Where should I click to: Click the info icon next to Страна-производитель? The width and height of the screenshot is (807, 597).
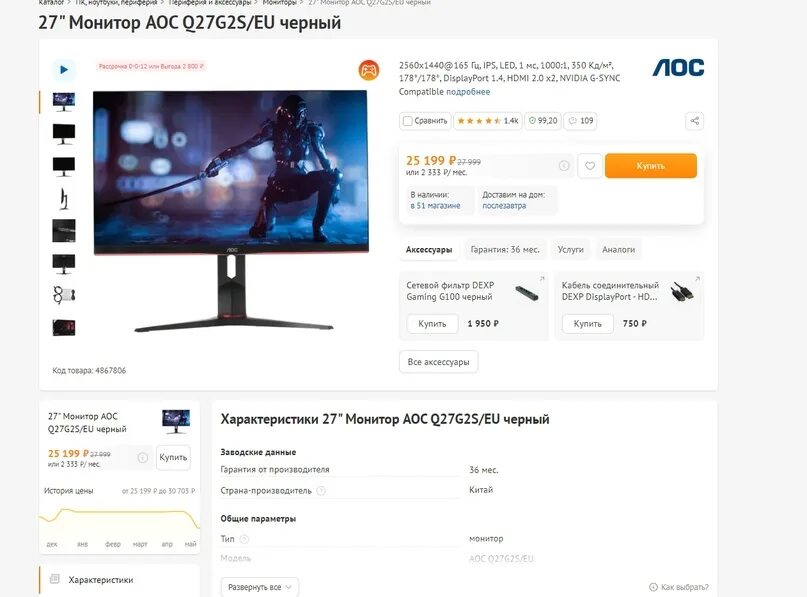point(321,490)
